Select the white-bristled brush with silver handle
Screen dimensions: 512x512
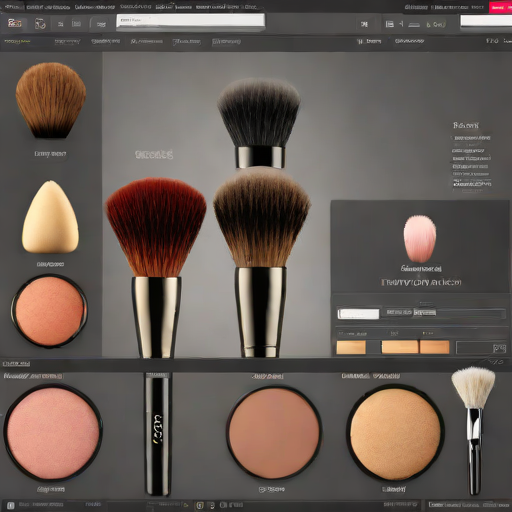coord(473,430)
